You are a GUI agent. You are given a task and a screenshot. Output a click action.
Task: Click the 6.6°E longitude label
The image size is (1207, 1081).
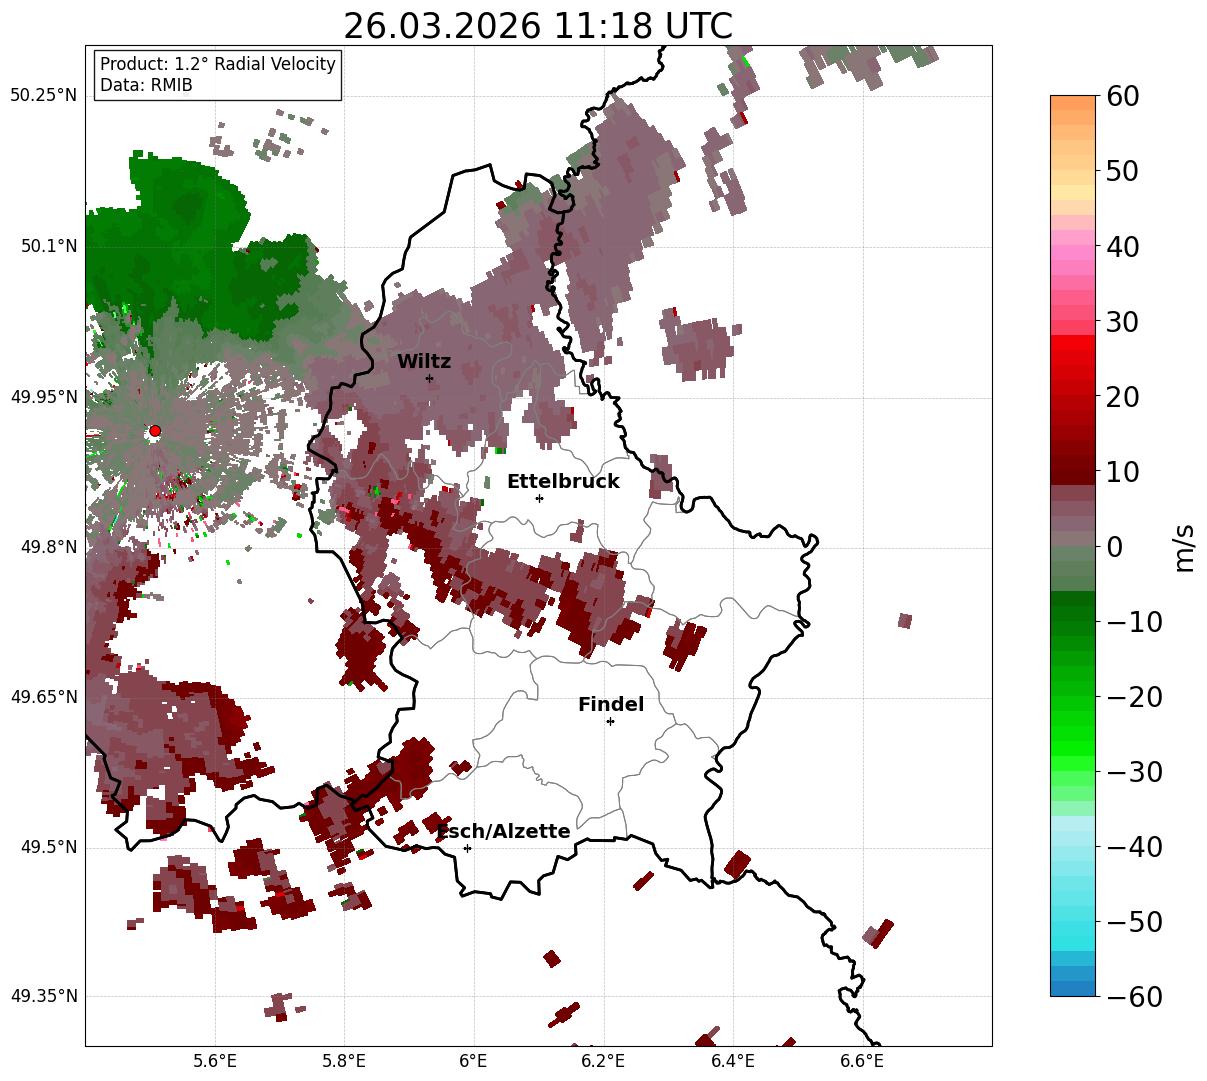[862, 1061]
